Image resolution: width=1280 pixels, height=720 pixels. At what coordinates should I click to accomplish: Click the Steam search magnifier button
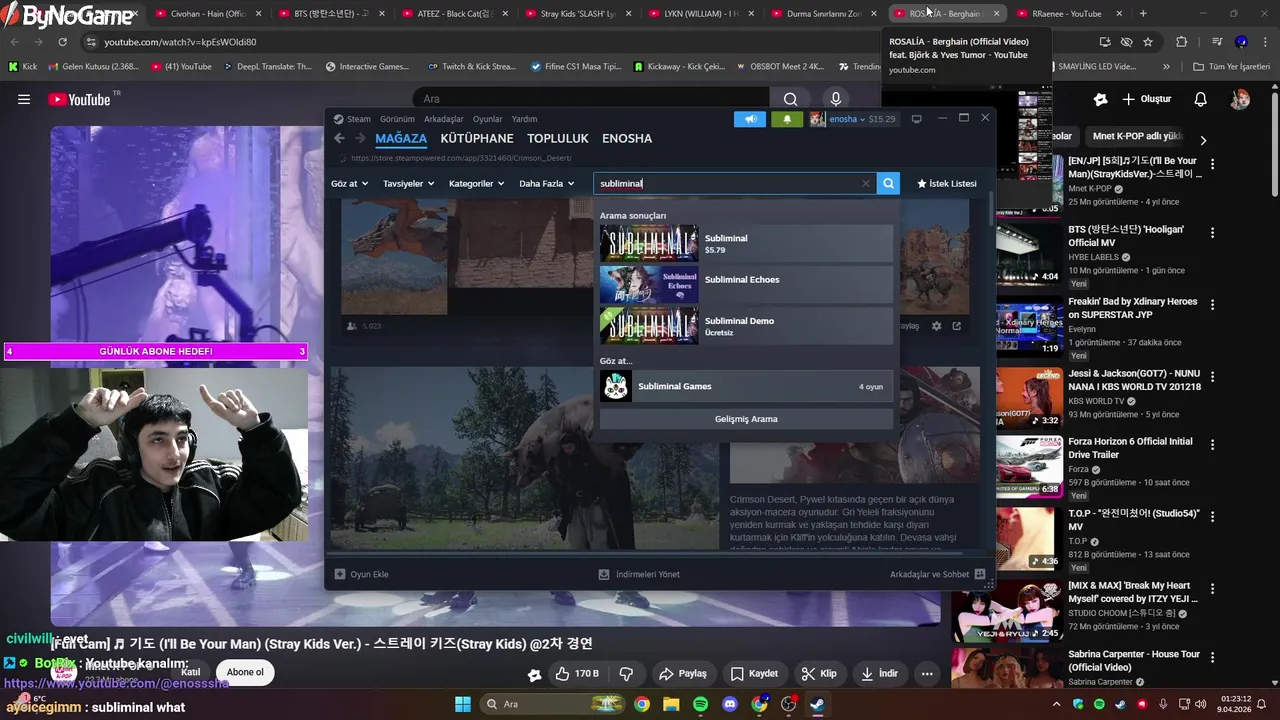coord(888,183)
